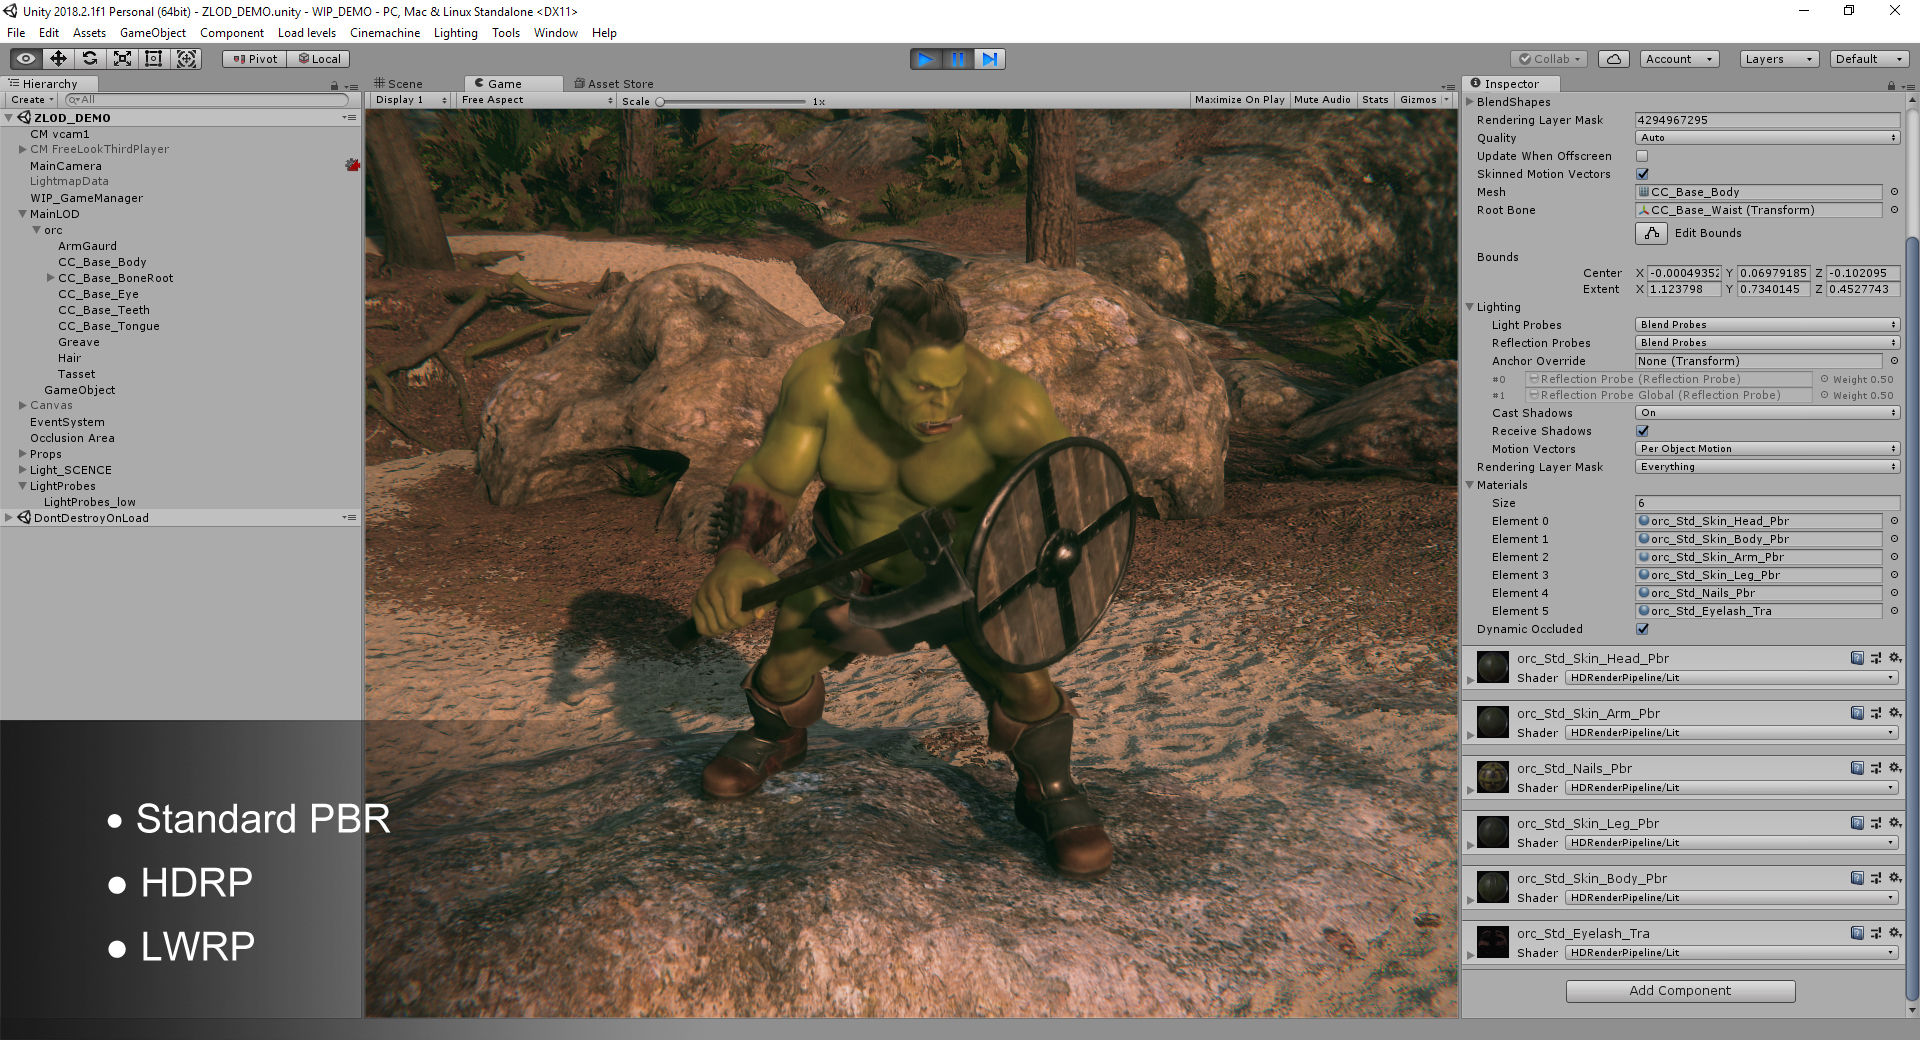Screen dimensions: 1920x1040
Task: Select the Rotate tool
Action: pos(90,59)
